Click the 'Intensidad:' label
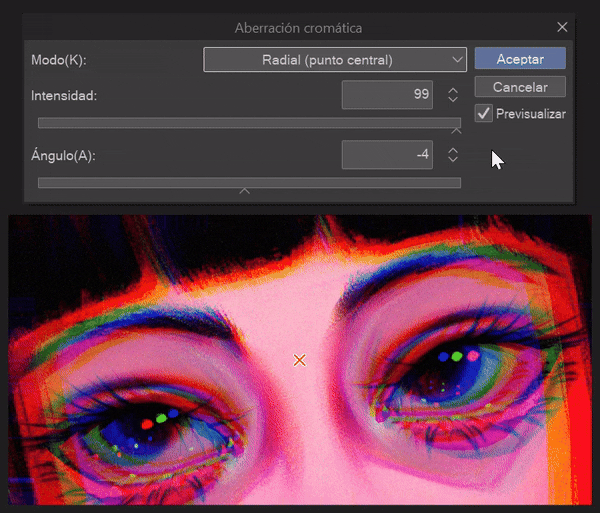 pyautogui.click(x=64, y=96)
